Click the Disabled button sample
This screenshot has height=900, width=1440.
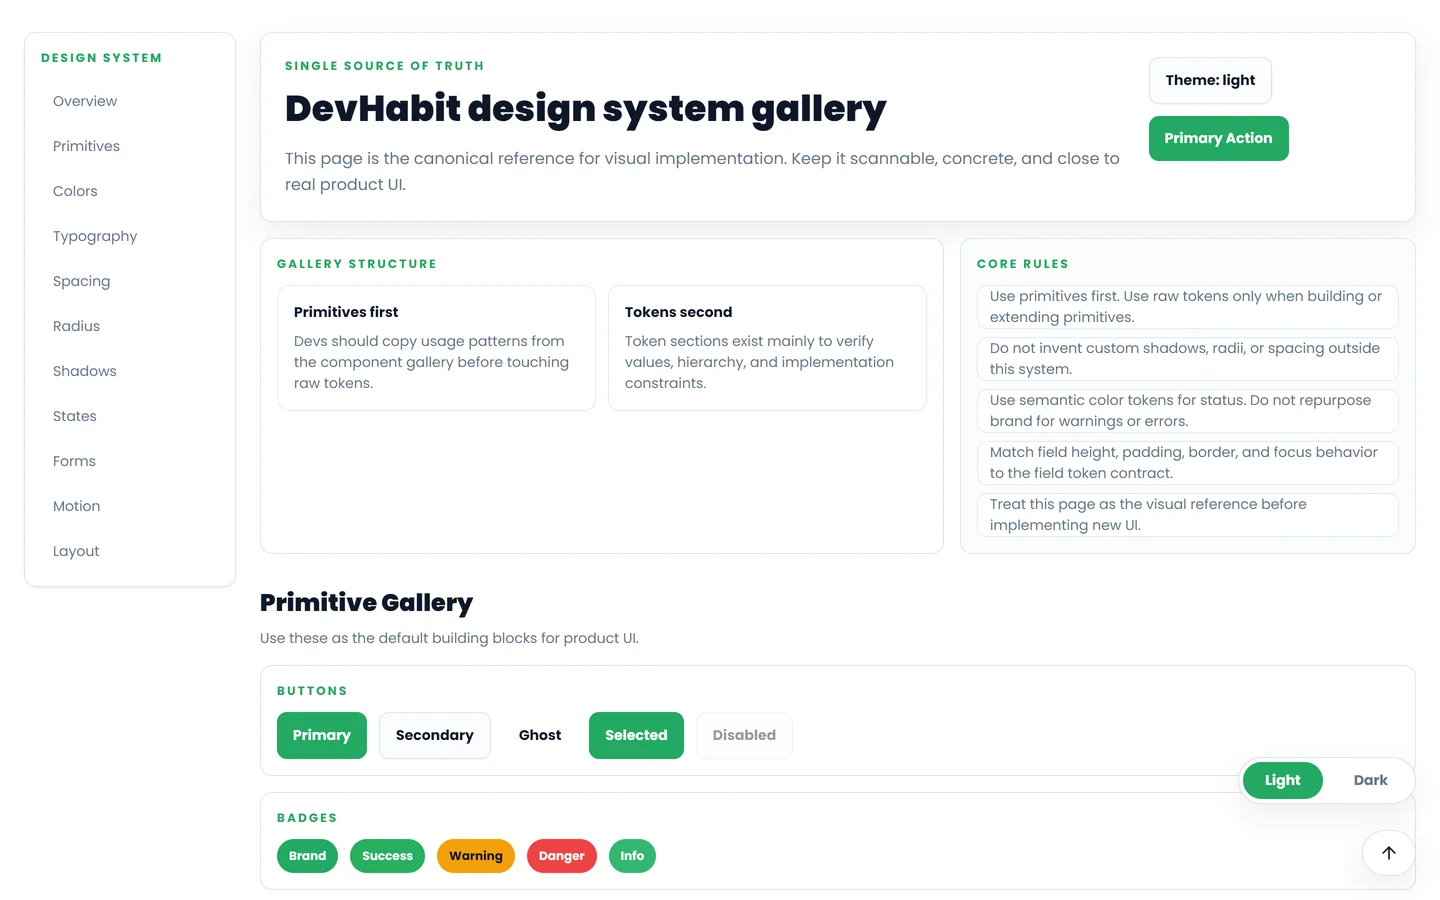(x=744, y=735)
